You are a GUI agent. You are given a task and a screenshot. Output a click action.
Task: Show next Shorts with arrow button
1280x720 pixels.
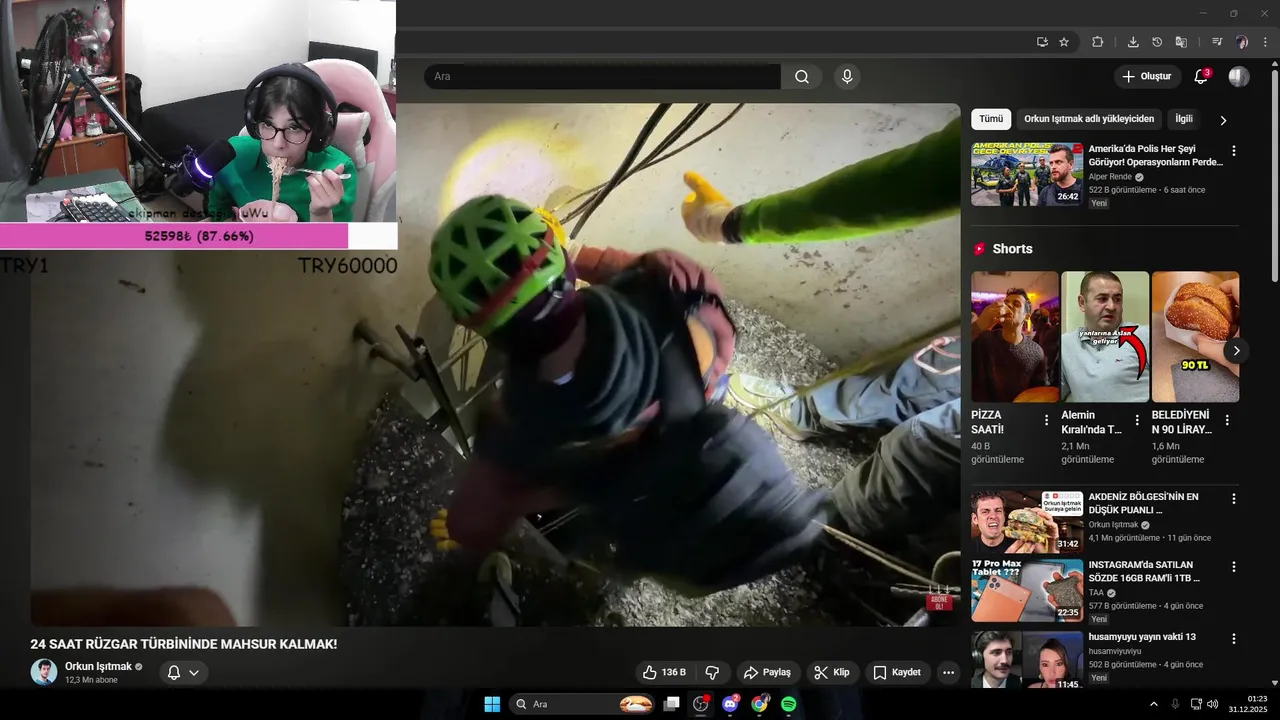1236,350
